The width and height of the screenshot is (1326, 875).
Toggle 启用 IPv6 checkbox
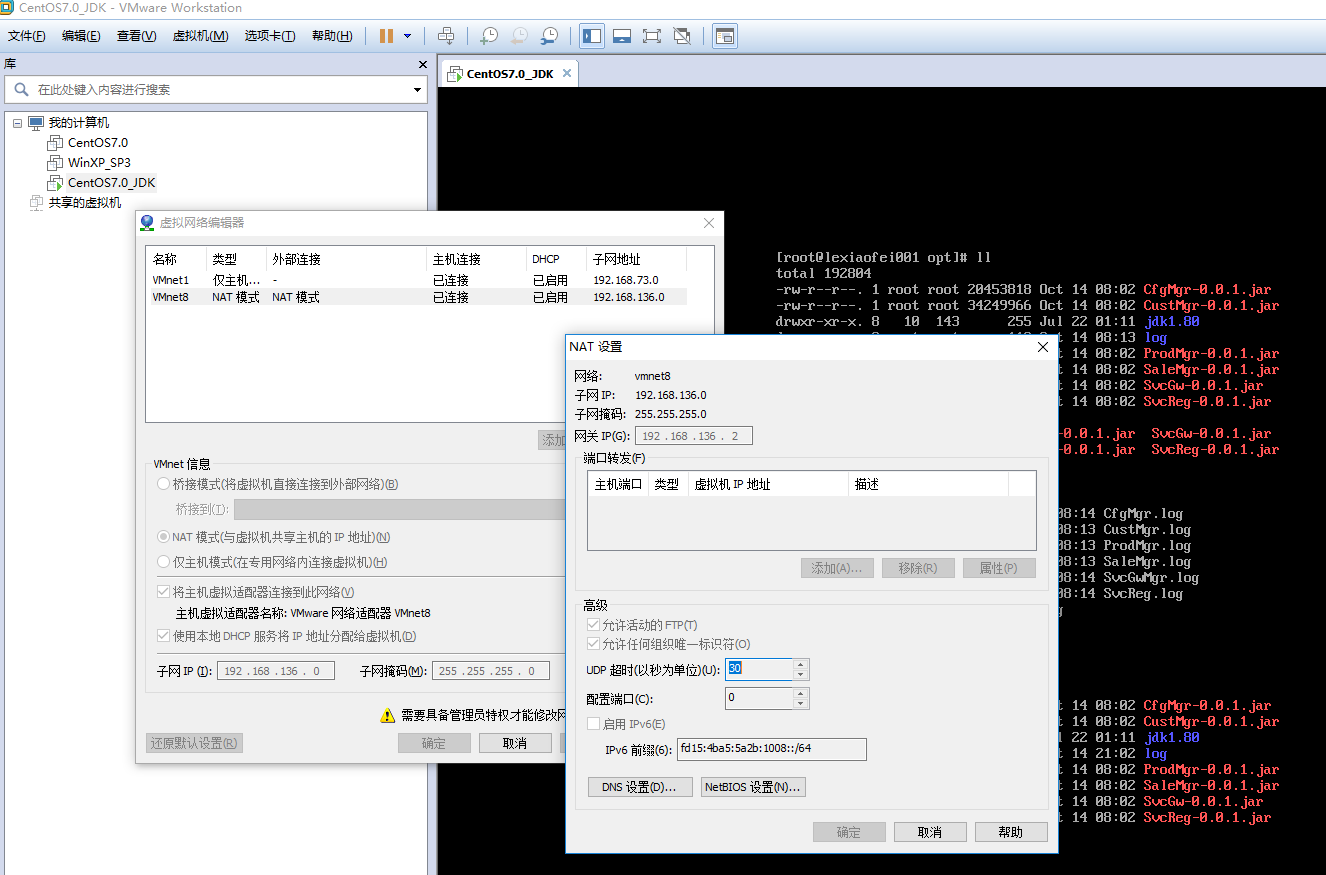click(594, 724)
